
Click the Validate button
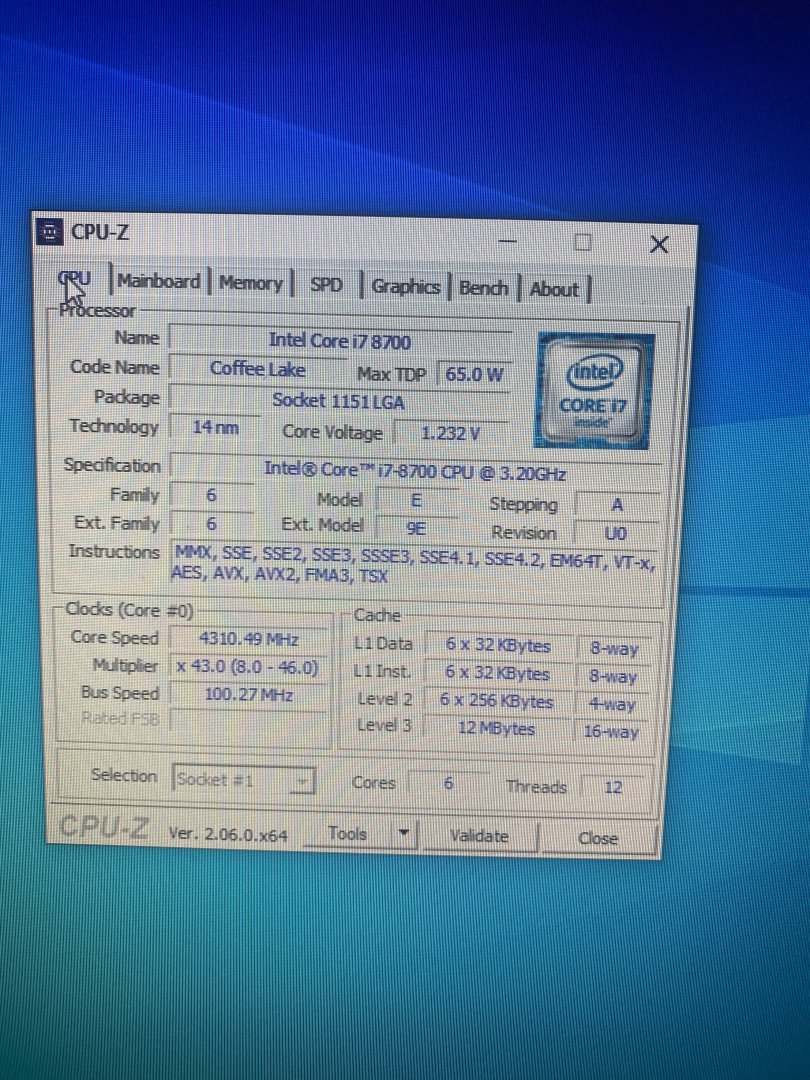[x=479, y=836]
